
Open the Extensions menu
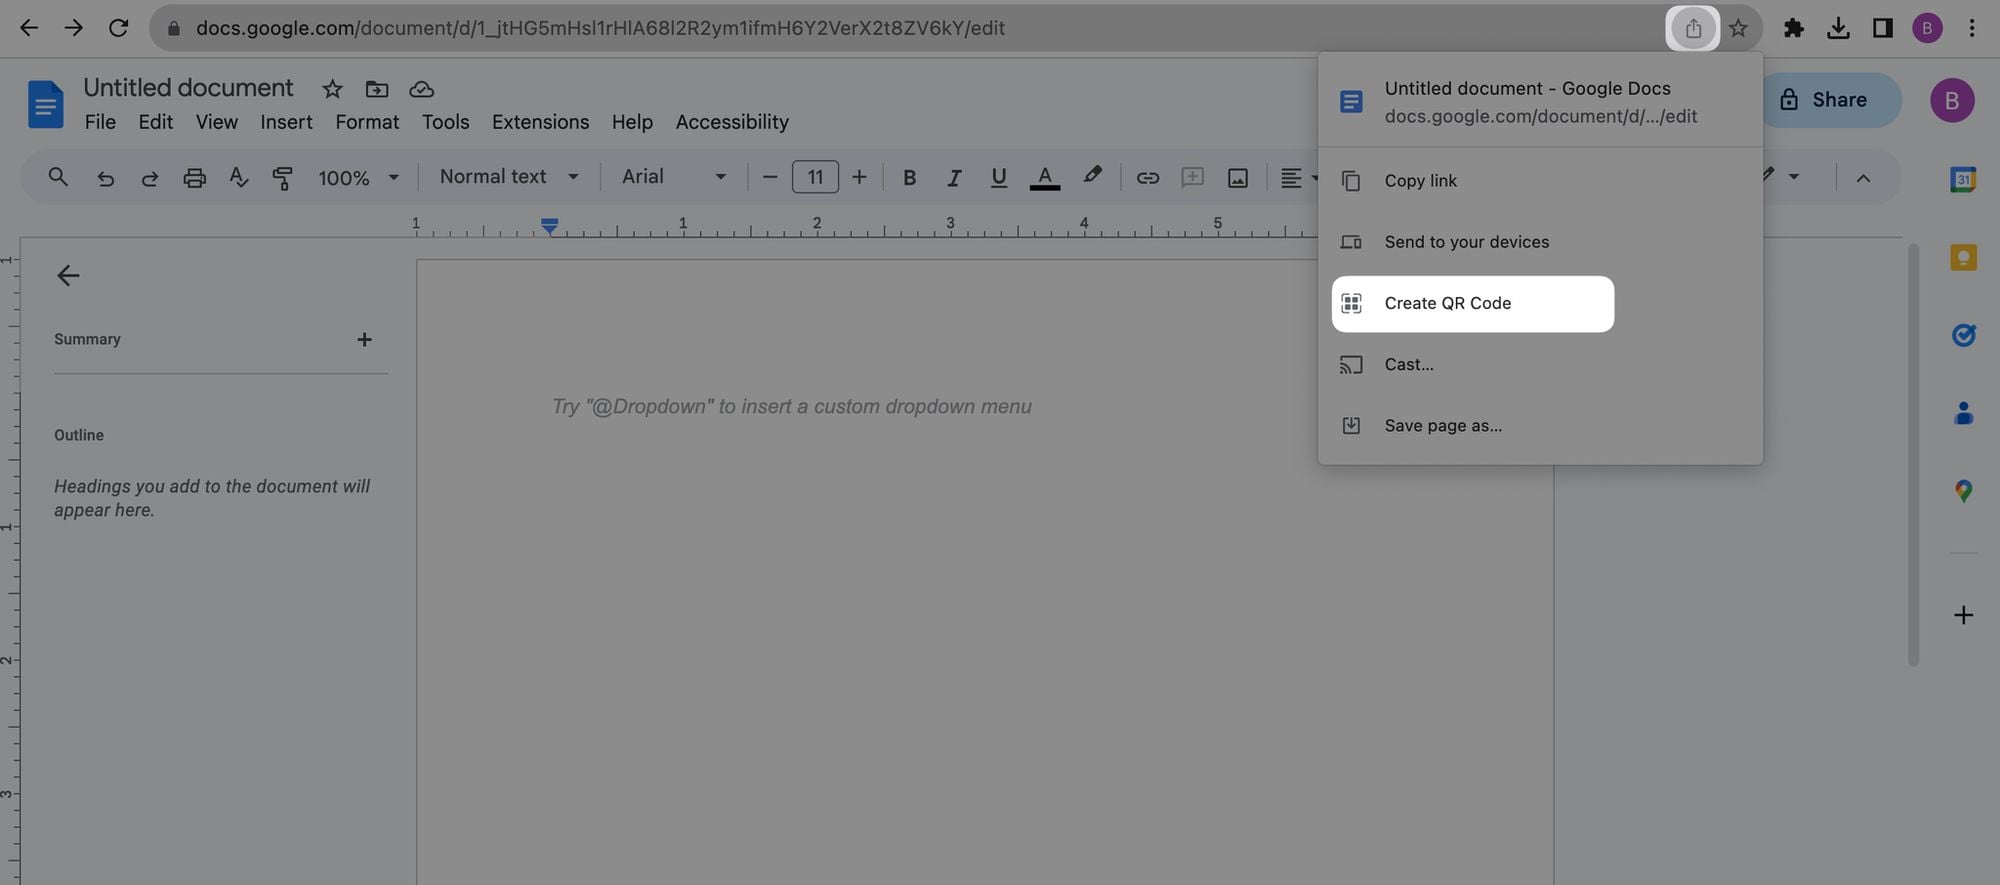(540, 122)
